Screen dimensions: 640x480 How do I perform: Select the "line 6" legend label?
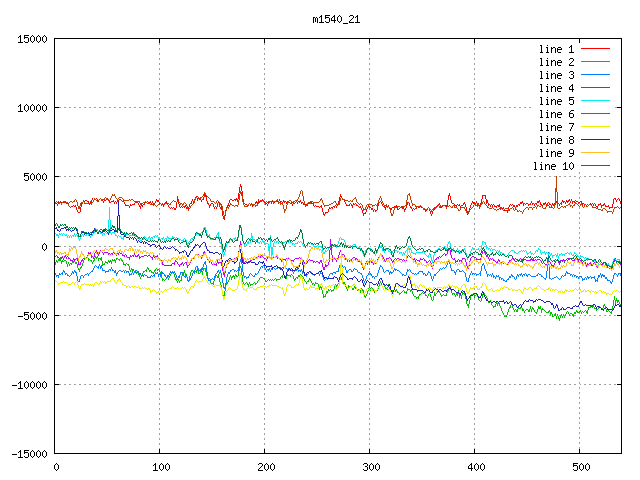coord(557,114)
